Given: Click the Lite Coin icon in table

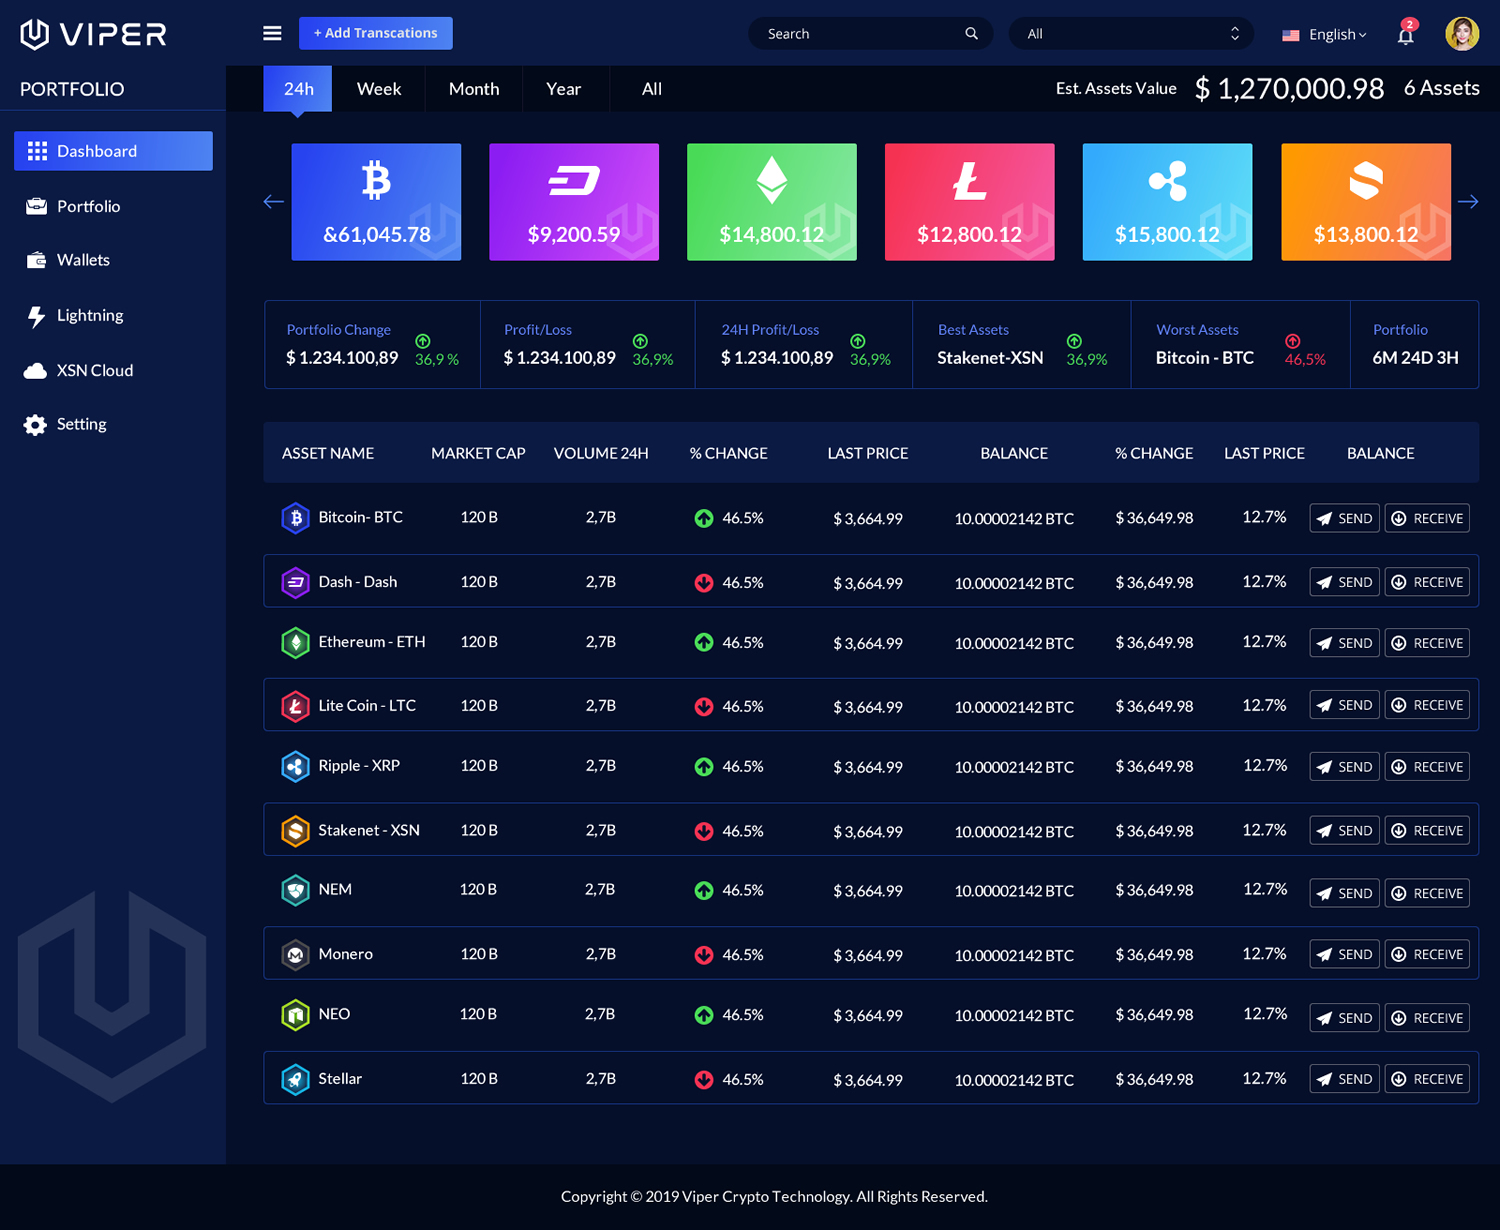Looking at the screenshot, I should coord(295,706).
